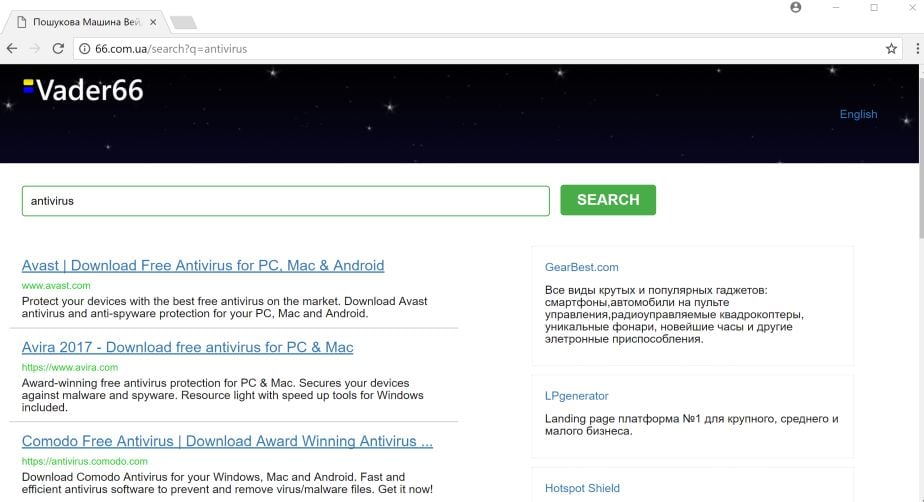Viewport: 924px width, 502px height.
Task: Go back with the browser back arrow
Action: [x=12, y=49]
